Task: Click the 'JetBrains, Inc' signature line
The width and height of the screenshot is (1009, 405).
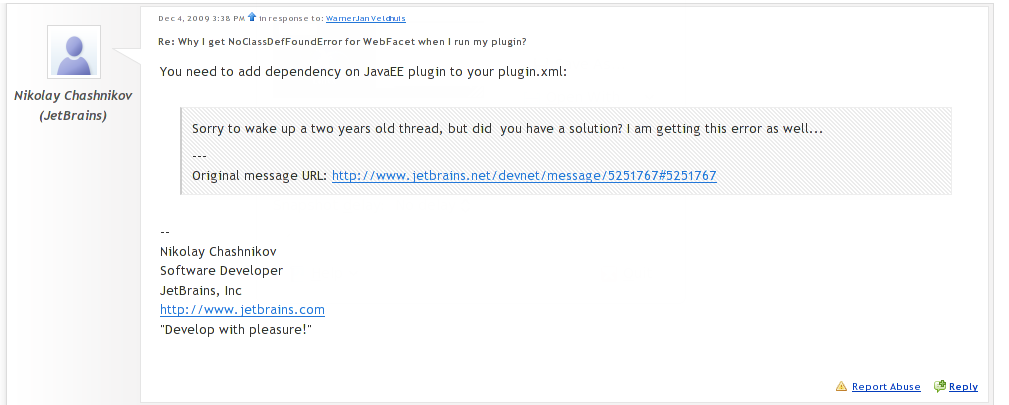Action: [201, 291]
